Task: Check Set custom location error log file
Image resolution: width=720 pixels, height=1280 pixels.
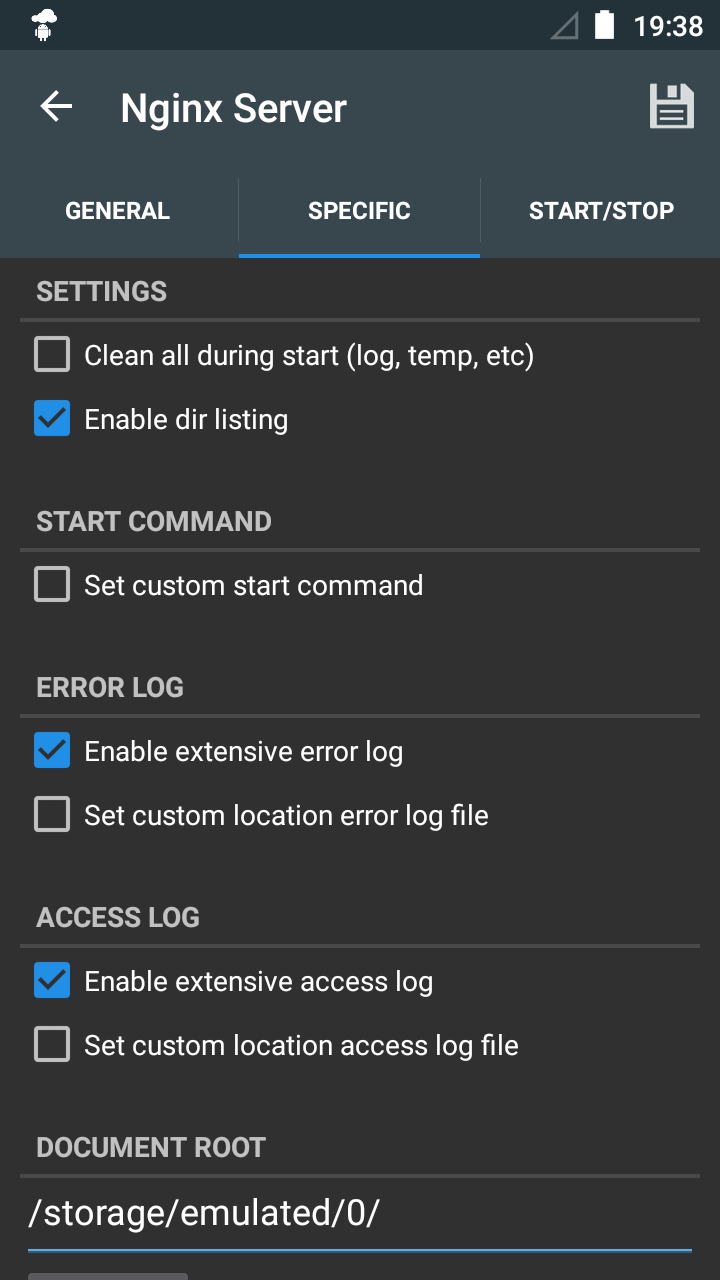Action: coord(52,814)
